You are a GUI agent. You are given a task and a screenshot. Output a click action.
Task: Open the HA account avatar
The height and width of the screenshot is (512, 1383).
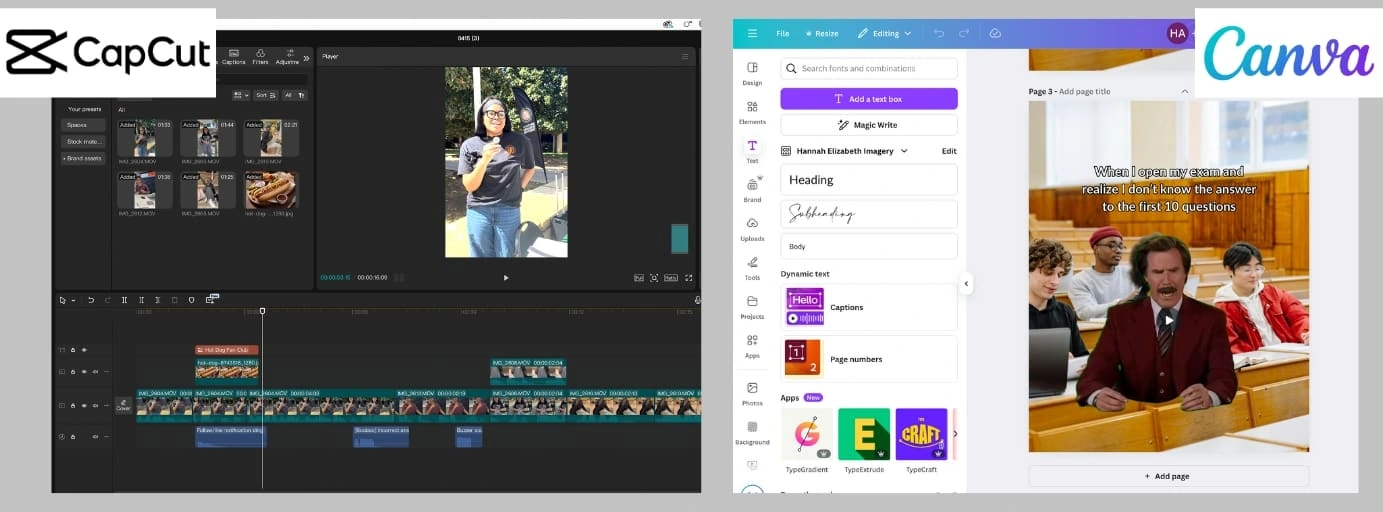(1177, 33)
